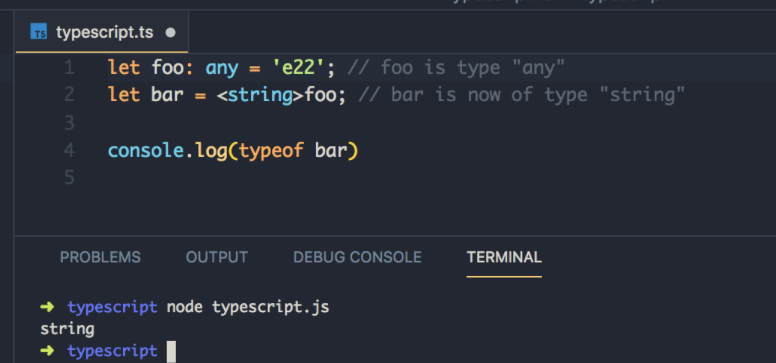The height and width of the screenshot is (363, 776).
Task: Click the 'string' output line in the terminal
Action: tap(67, 329)
